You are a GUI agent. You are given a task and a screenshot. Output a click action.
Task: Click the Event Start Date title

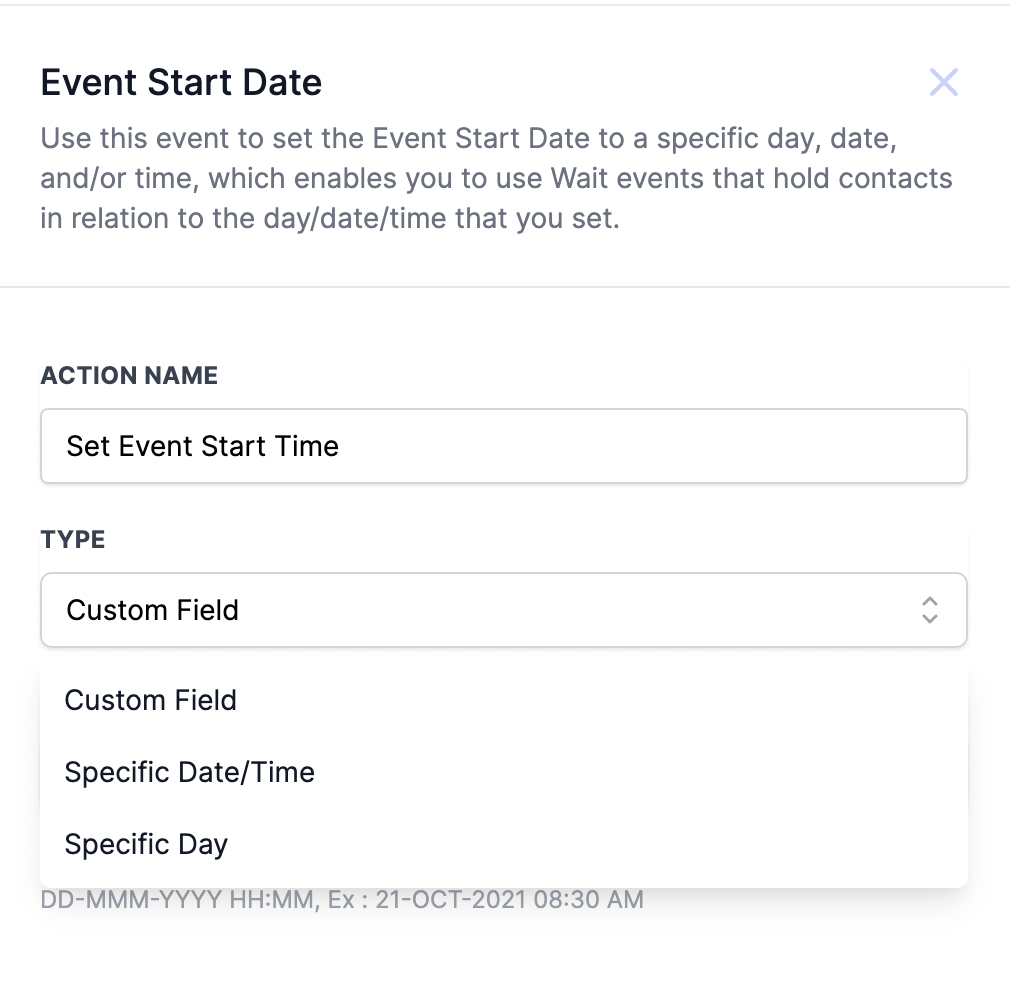181,82
